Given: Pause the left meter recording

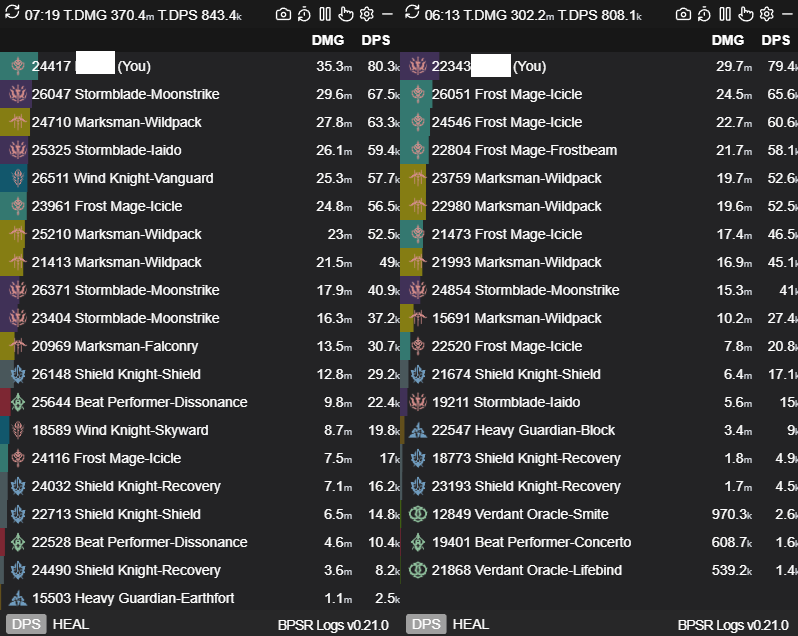Looking at the screenshot, I should 325,14.
